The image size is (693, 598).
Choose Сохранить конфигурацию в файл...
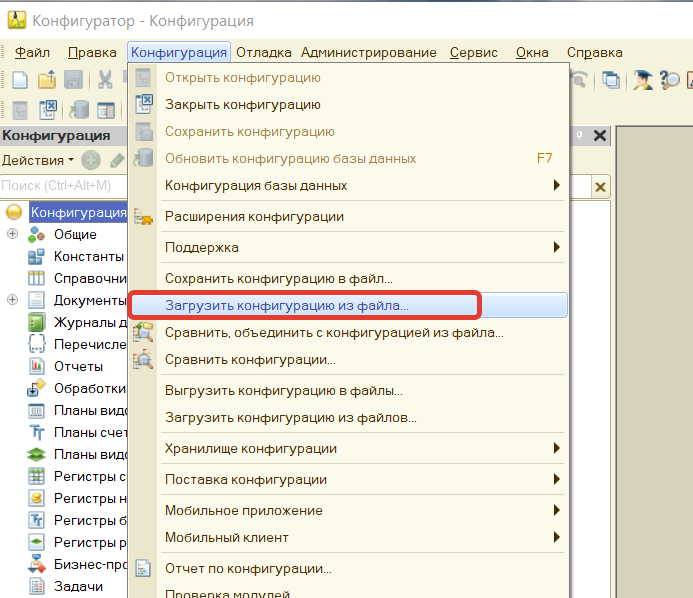click(278, 278)
